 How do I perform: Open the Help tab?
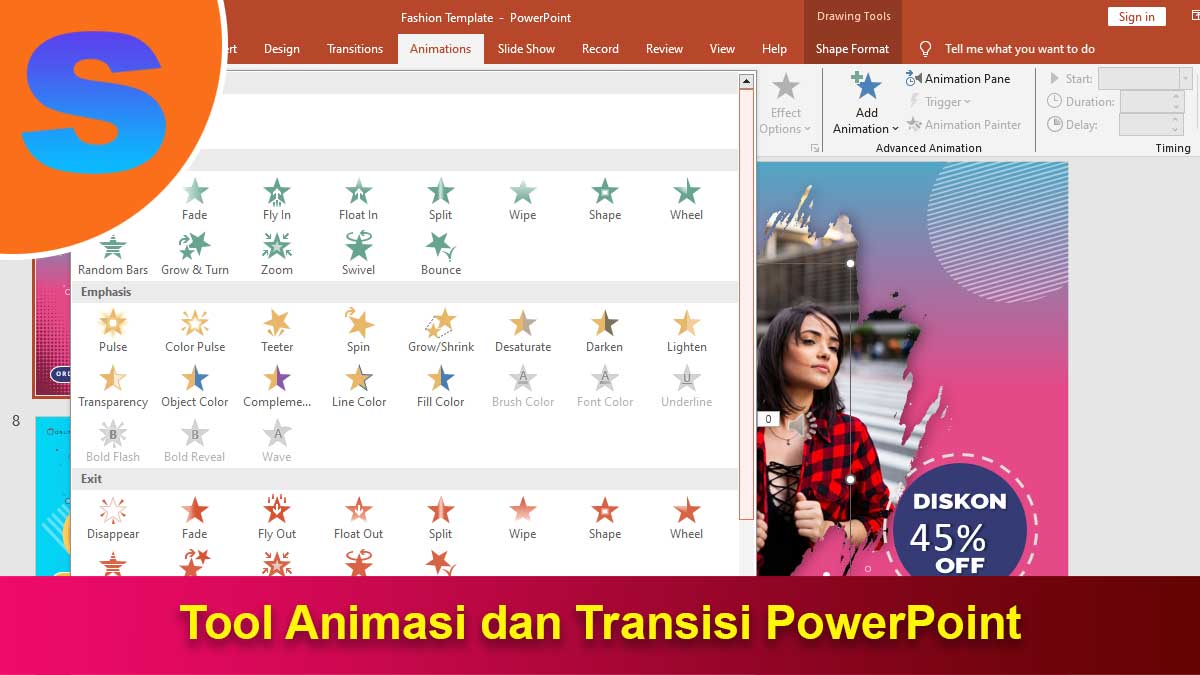pos(774,49)
